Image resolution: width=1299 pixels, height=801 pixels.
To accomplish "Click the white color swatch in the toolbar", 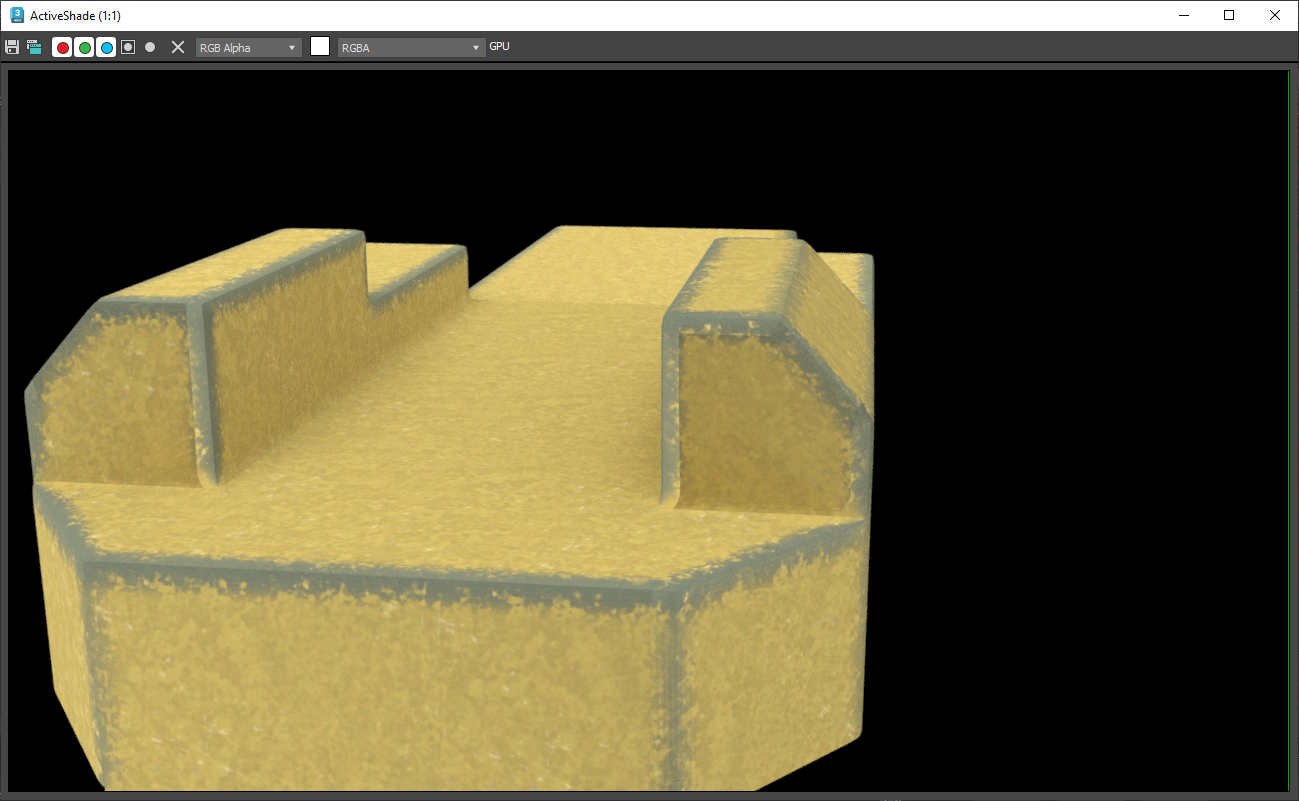I will point(320,46).
